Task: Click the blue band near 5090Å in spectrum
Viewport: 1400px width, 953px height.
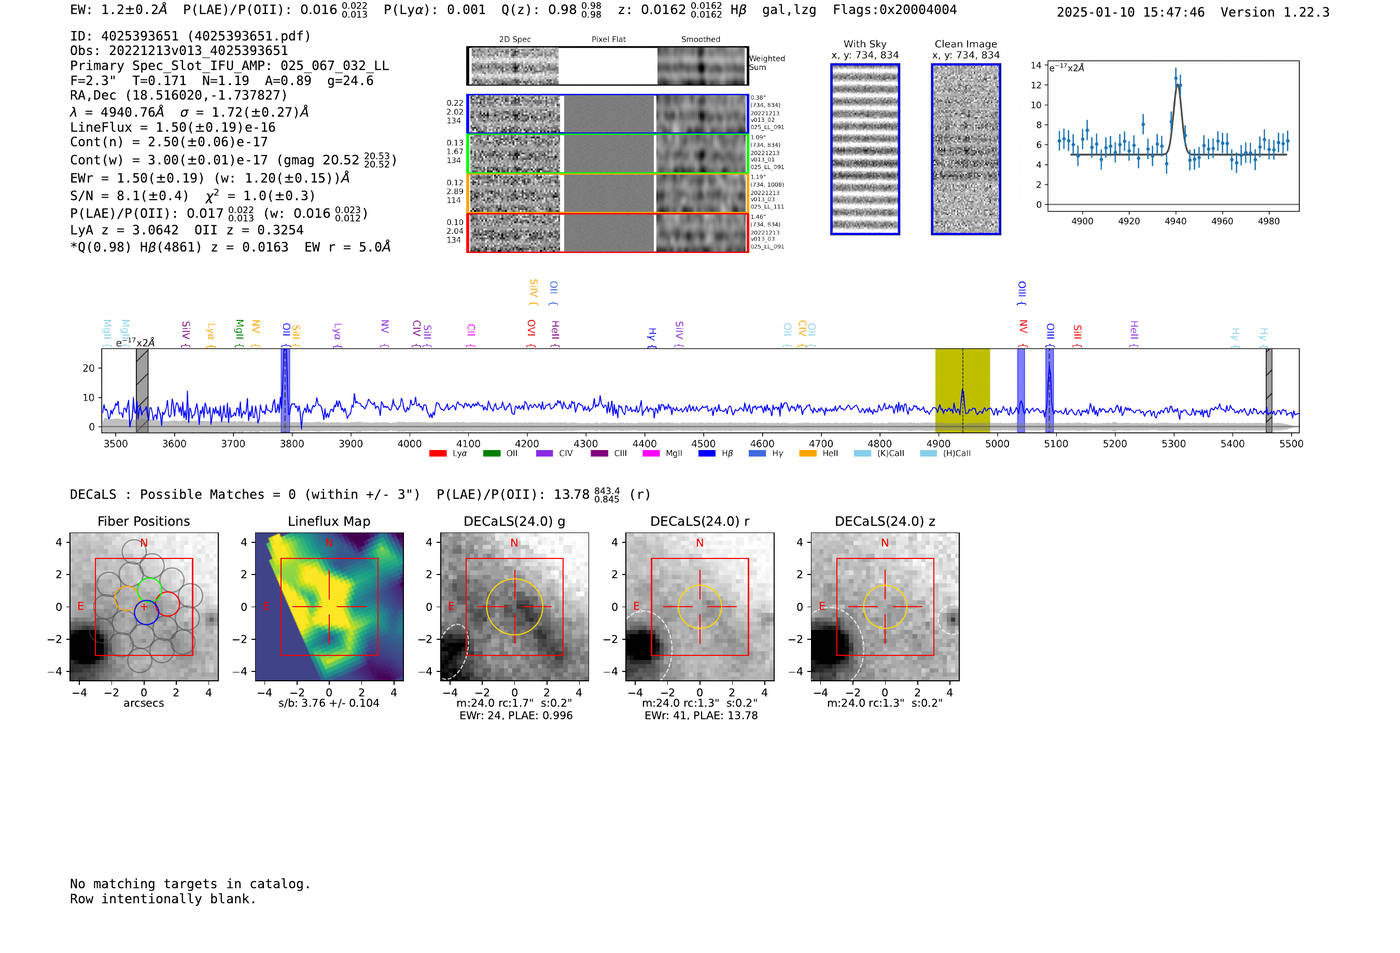Action: click(1049, 391)
